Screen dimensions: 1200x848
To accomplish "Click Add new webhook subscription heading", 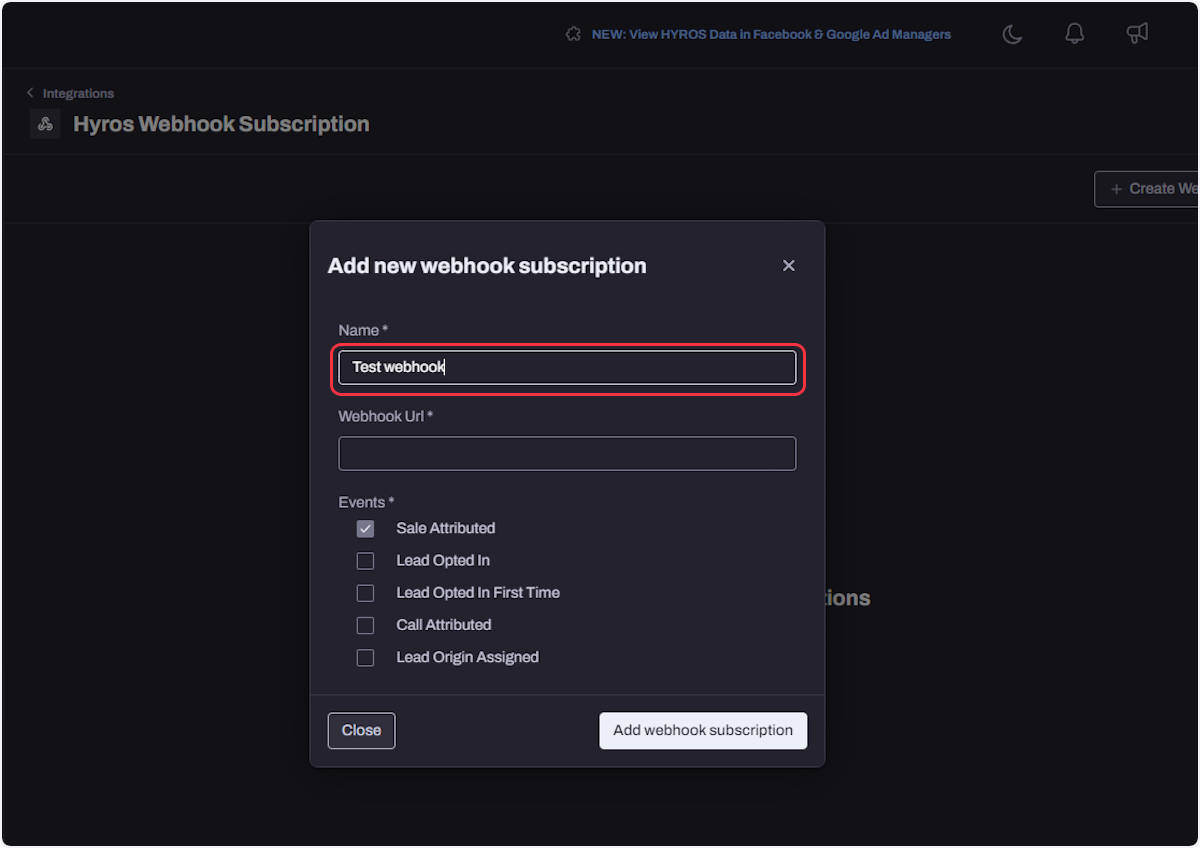I will 487,266.
